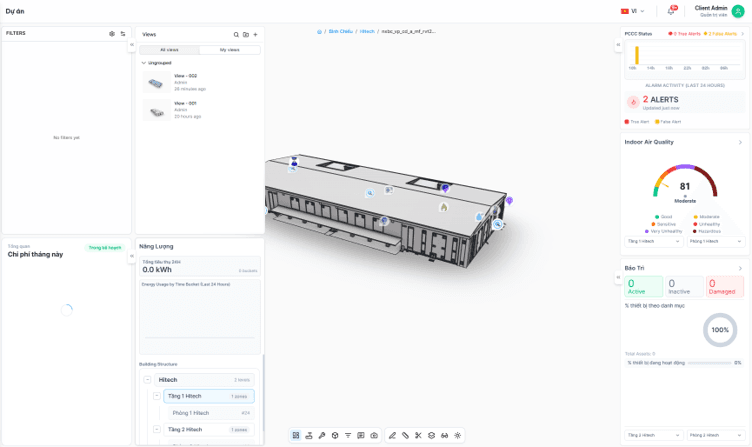Click the home icon in the breadcrumb
Image resolution: width=752 pixels, height=447 pixels.
click(319, 32)
